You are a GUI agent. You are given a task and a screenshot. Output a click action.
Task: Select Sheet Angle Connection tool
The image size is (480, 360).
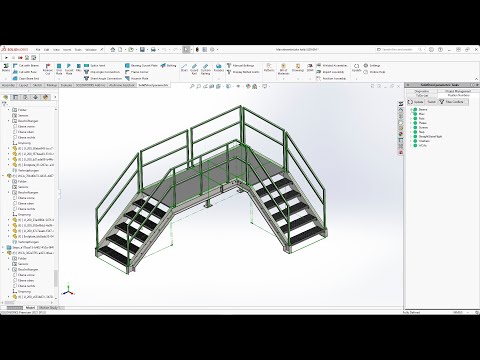tap(103, 78)
